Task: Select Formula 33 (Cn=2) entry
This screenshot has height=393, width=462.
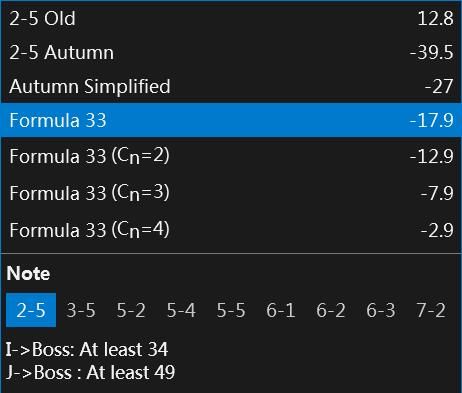Action: 231,156
